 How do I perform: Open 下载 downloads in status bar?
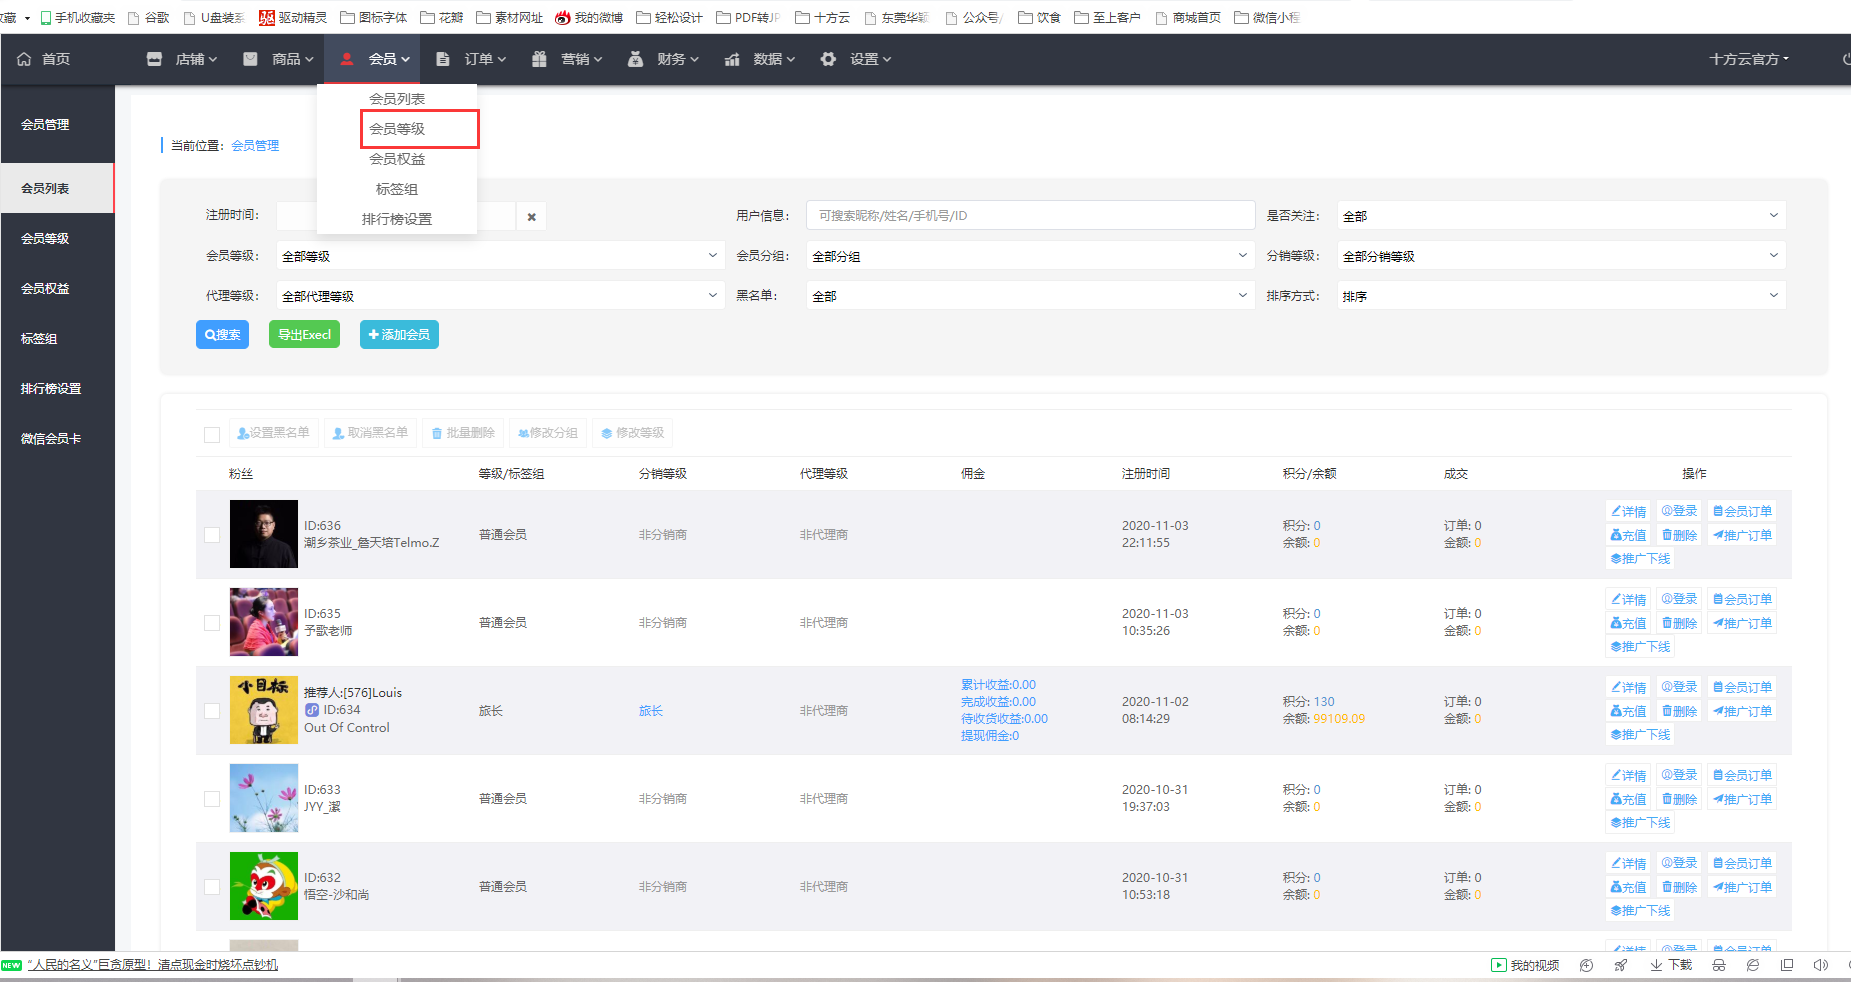pyautogui.click(x=1671, y=965)
